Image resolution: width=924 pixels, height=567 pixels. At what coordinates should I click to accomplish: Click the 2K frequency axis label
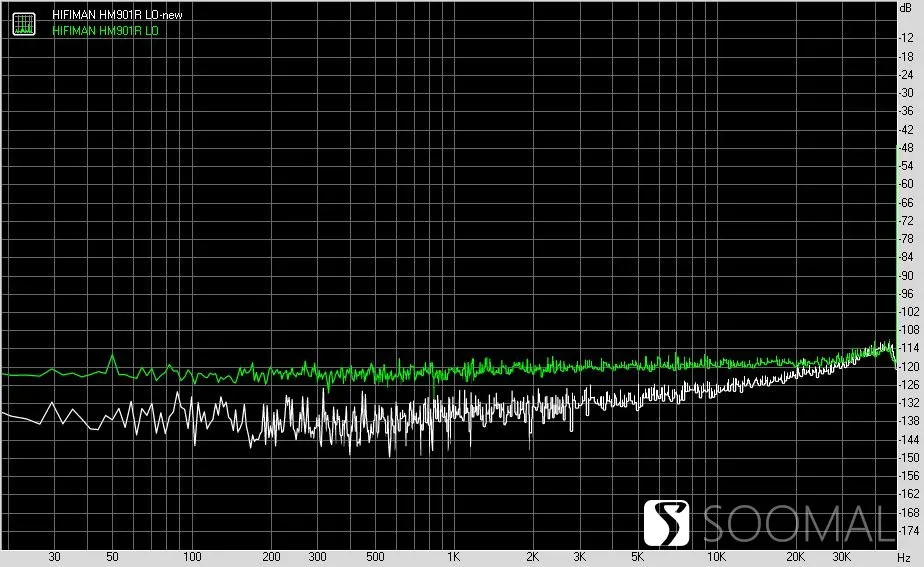[x=532, y=556]
